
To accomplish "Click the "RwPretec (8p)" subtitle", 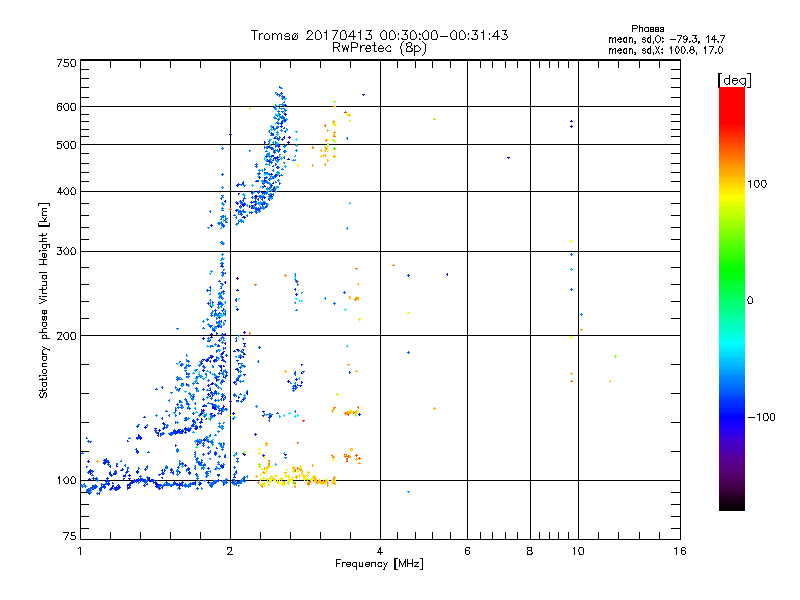I will point(379,48).
